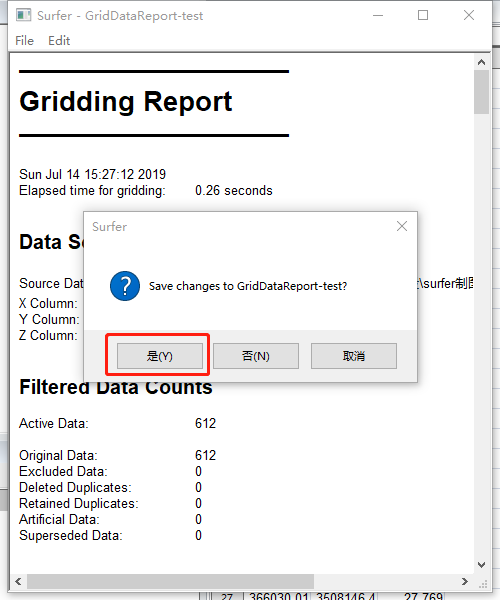
Task: Click the resize grip in window corner
Action: [x=483, y=583]
